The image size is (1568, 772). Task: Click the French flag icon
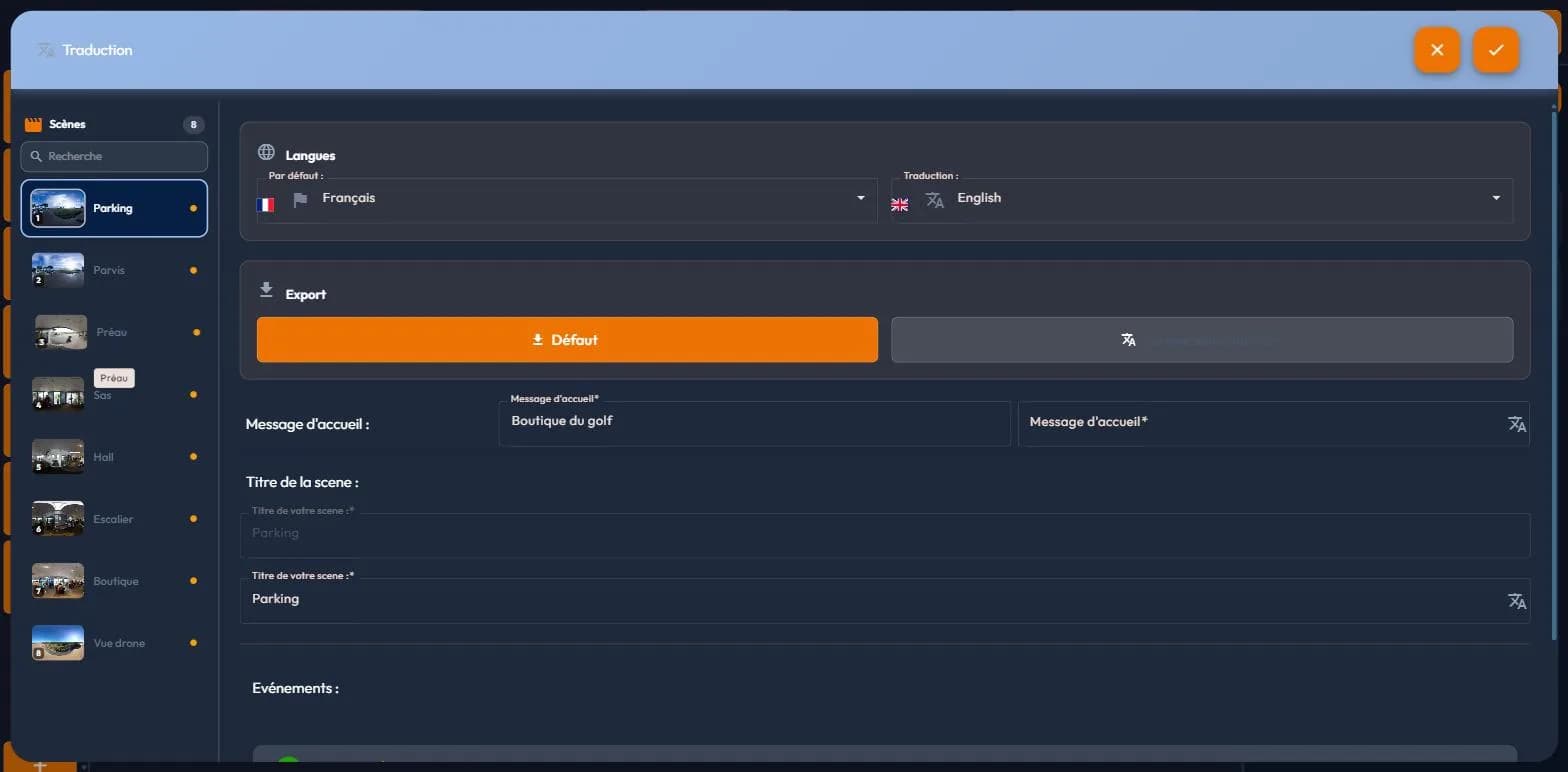(265, 204)
